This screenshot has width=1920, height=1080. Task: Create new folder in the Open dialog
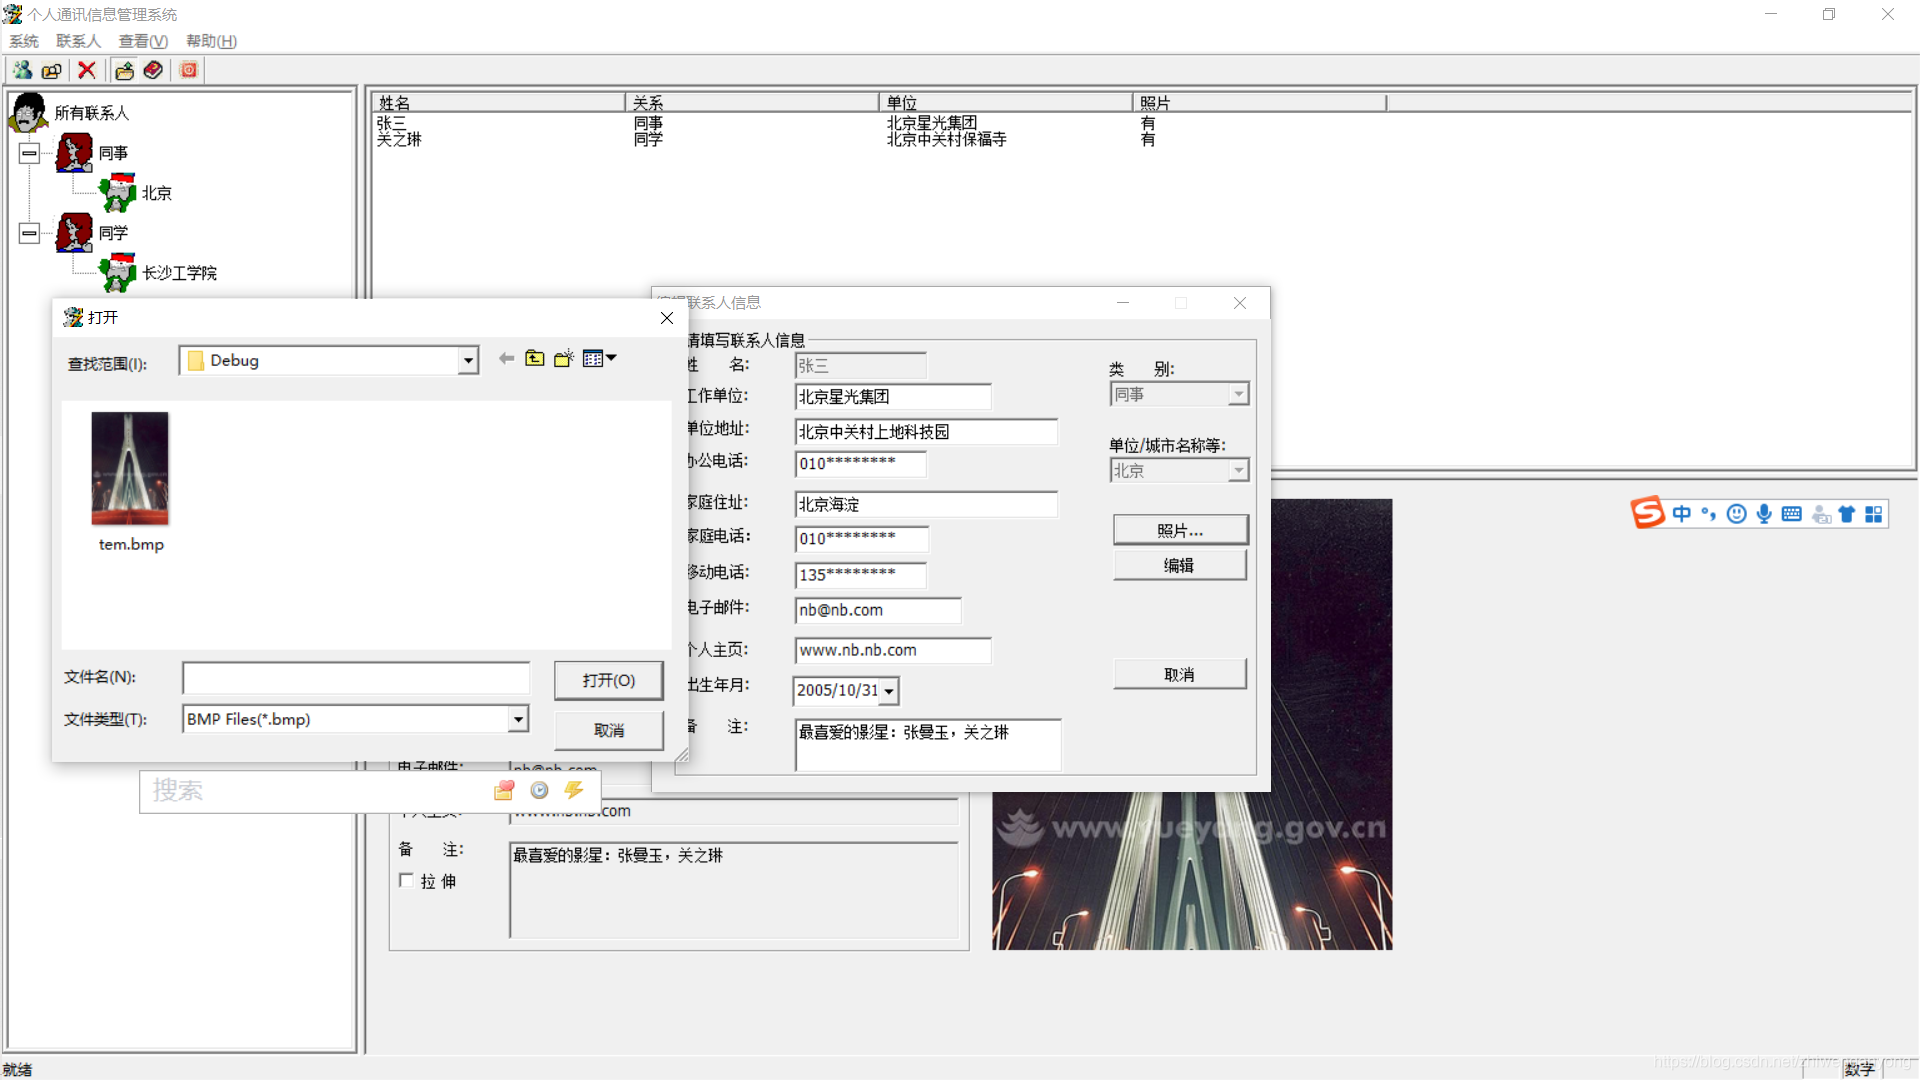(x=564, y=359)
